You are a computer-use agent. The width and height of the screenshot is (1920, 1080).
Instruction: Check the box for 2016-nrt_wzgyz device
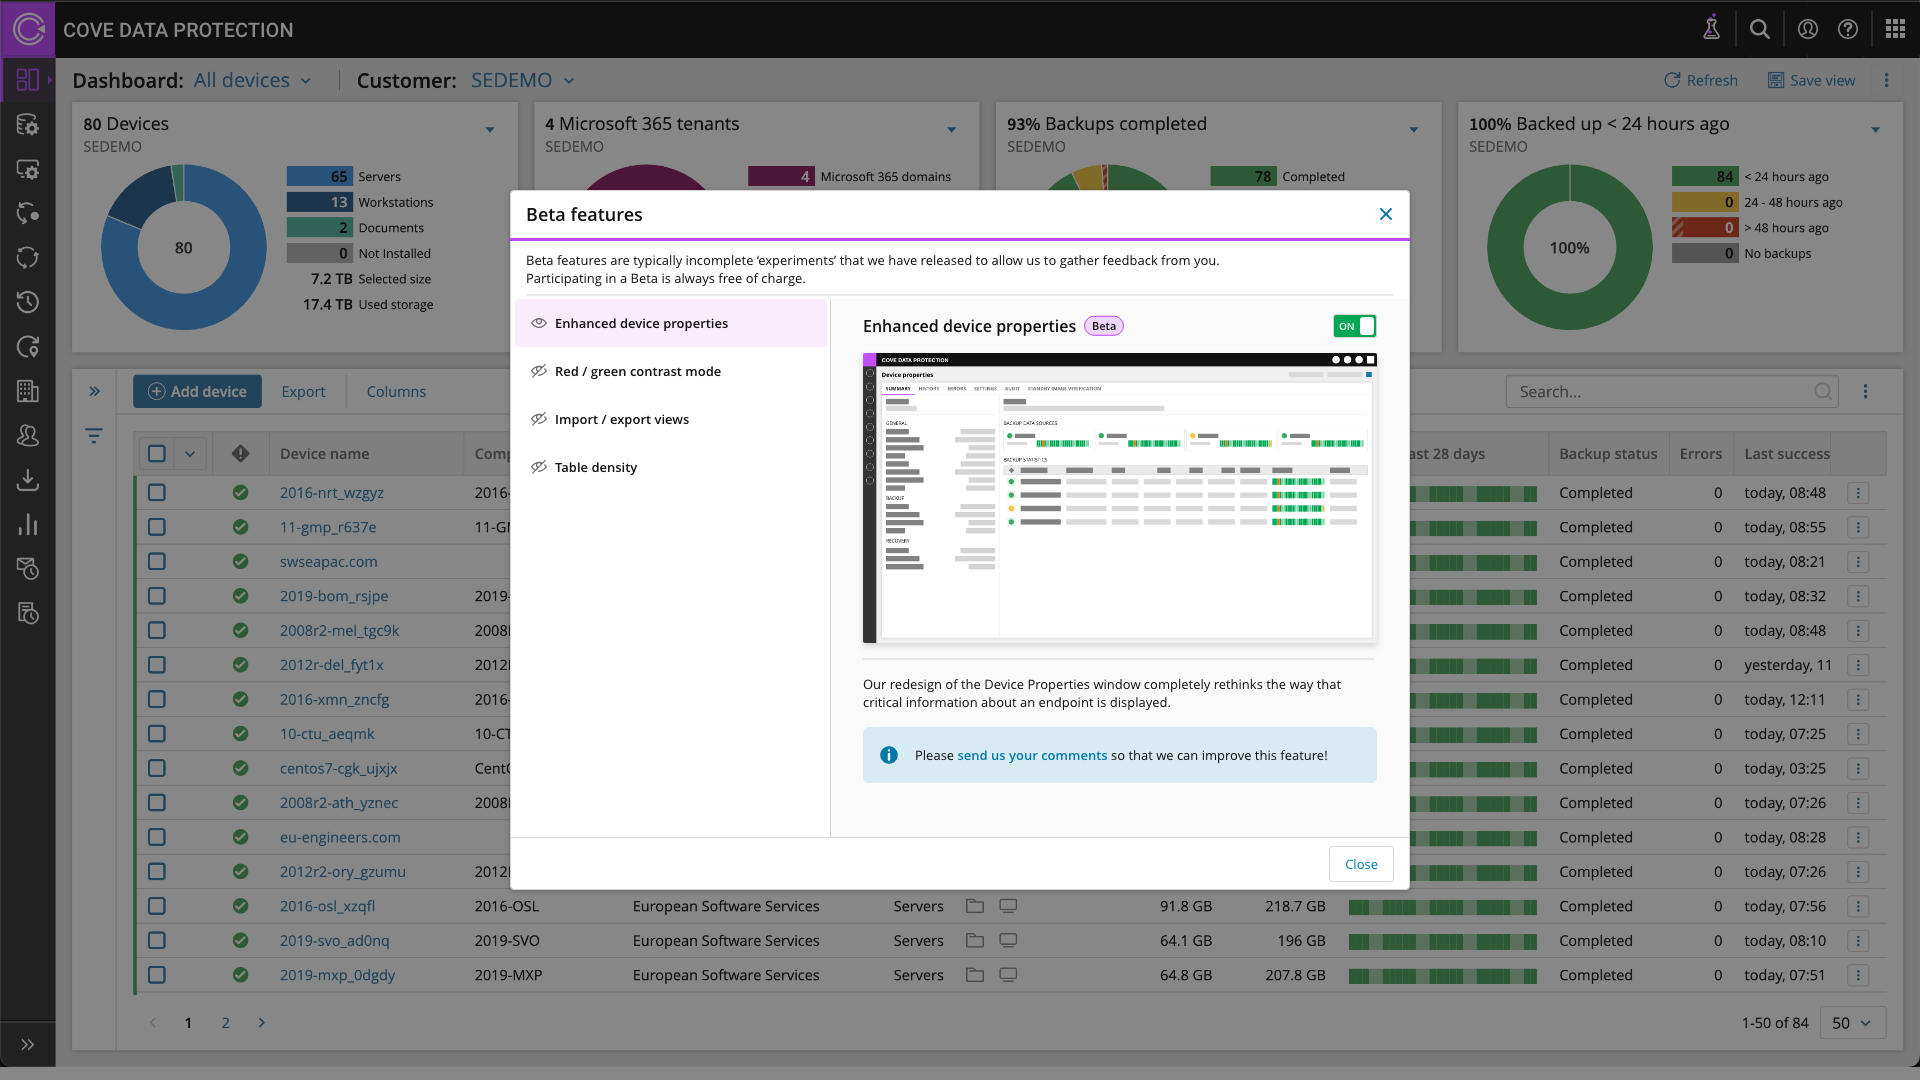tap(157, 493)
